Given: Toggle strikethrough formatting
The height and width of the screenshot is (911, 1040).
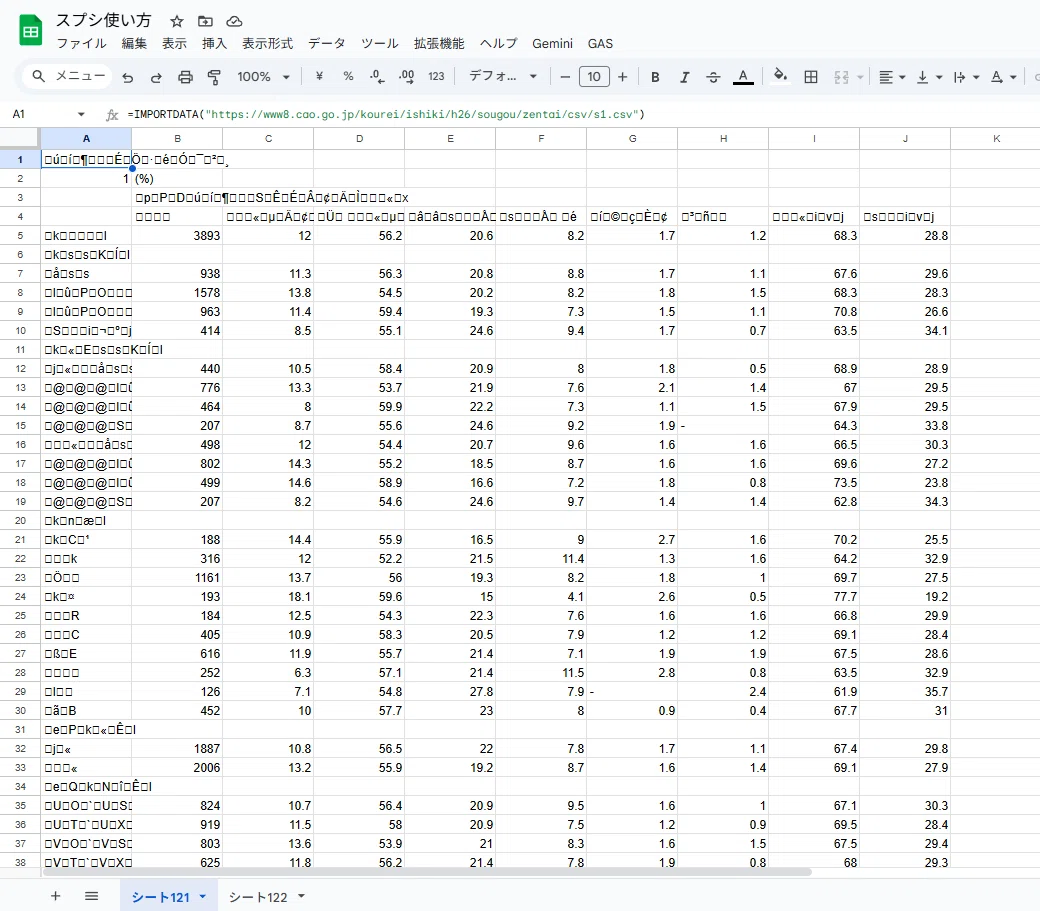Looking at the screenshot, I should coord(713,77).
